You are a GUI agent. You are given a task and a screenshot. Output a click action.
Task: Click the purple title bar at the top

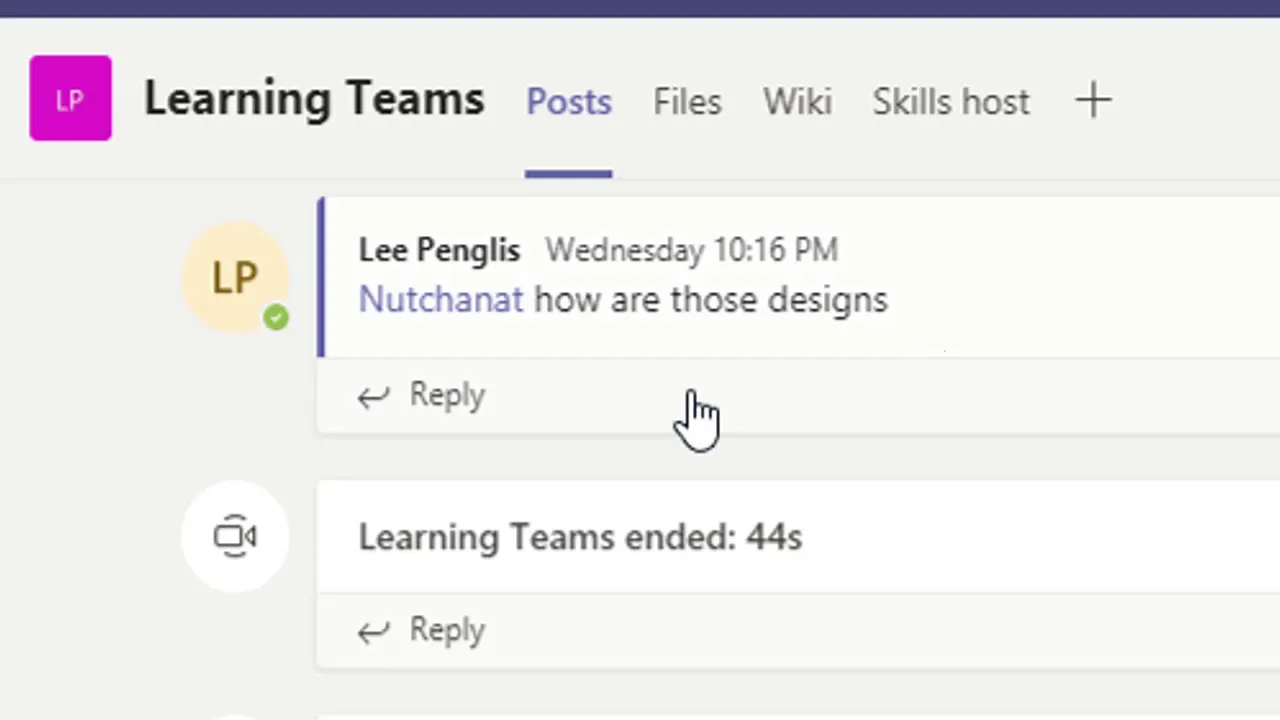pos(640,8)
